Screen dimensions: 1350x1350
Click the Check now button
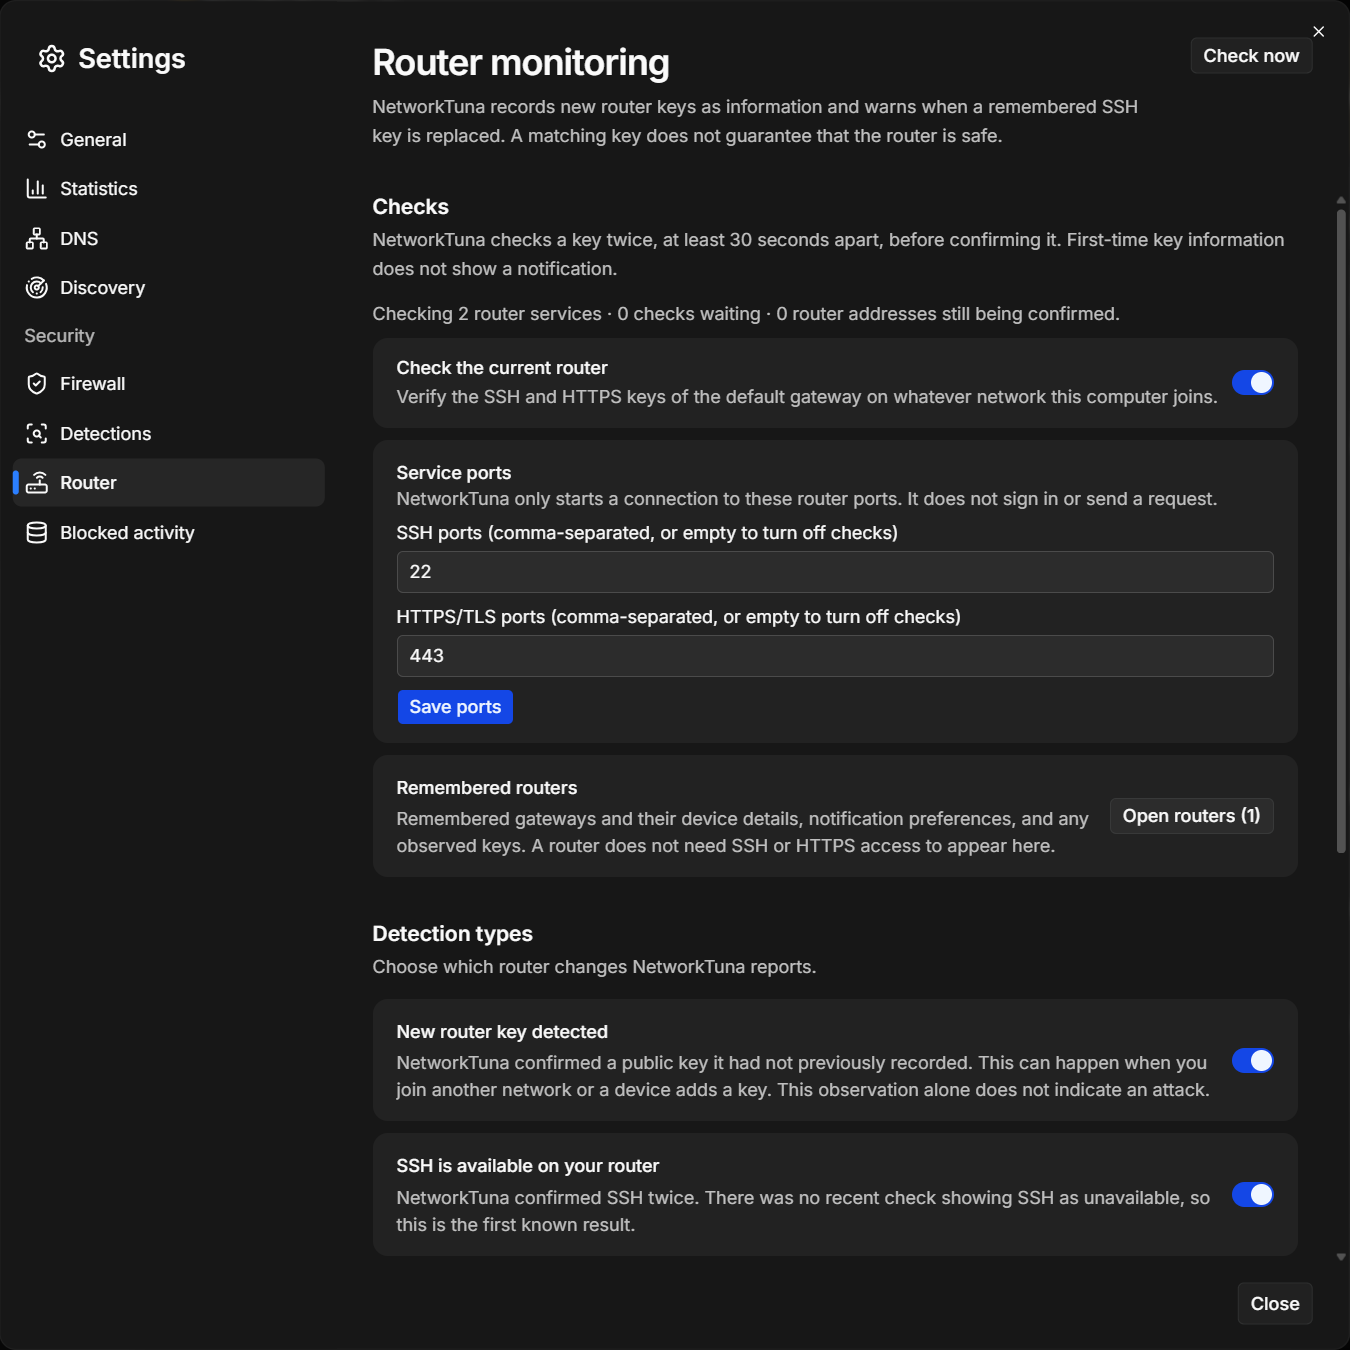click(x=1251, y=56)
